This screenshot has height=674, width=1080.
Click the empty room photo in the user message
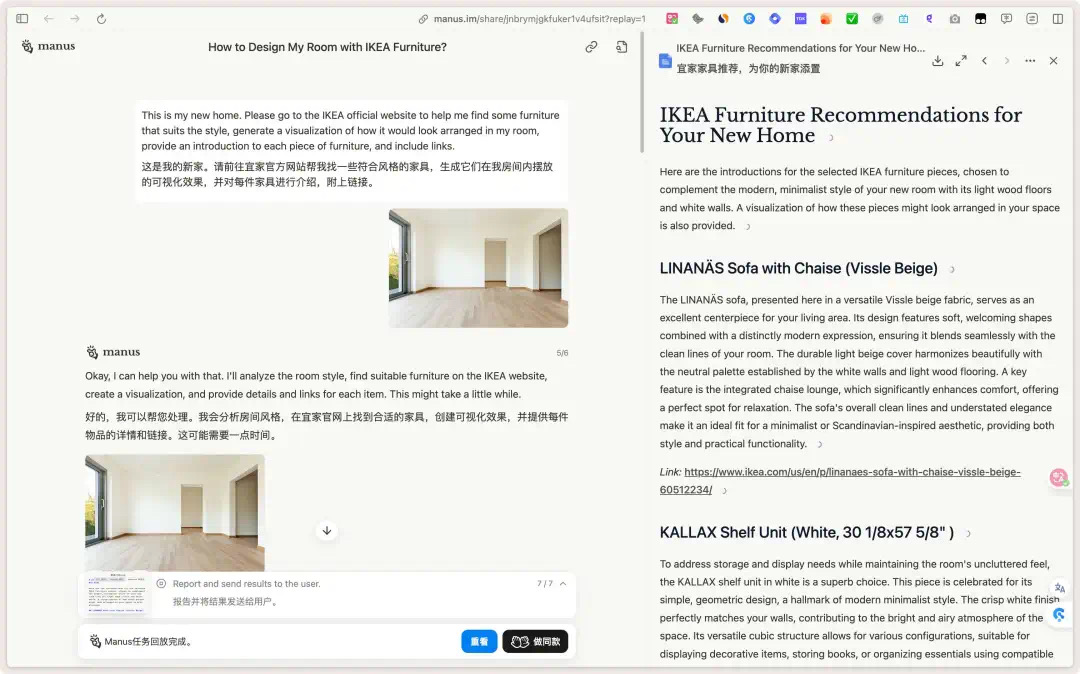(477, 267)
